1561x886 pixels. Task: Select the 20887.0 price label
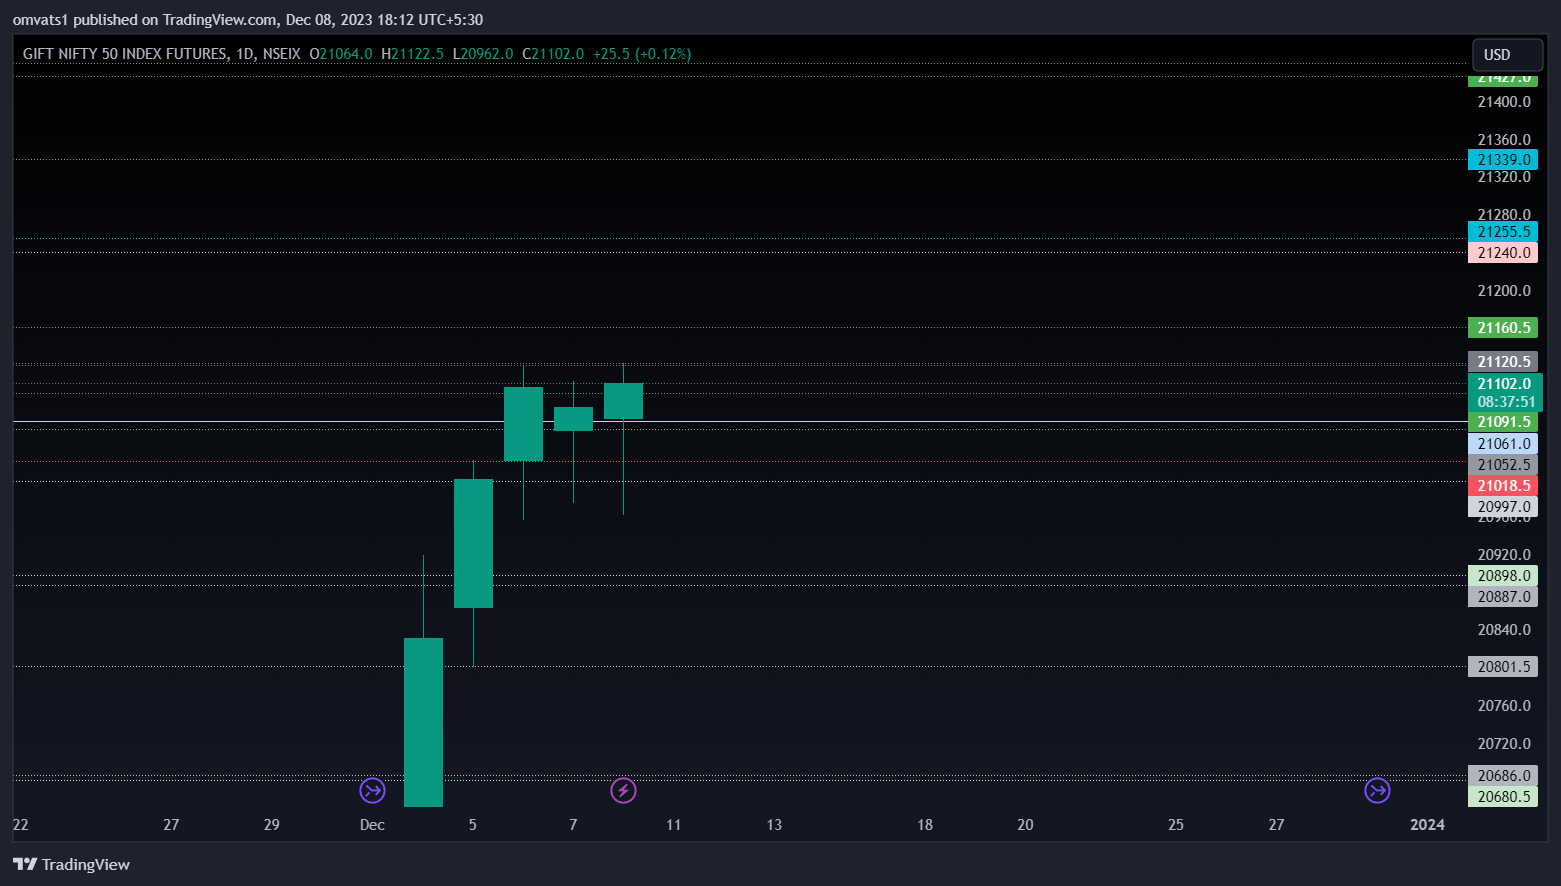pyautogui.click(x=1503, y=597)
